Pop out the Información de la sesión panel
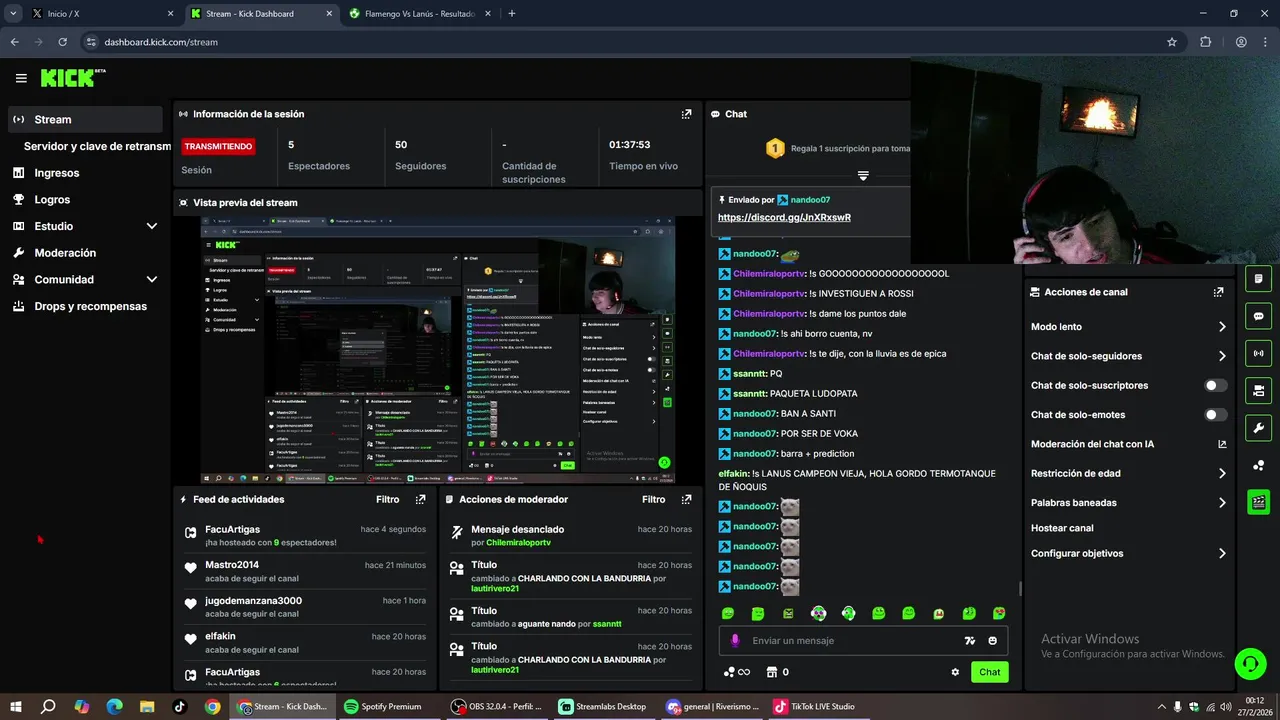This screenshot has width=1280, height=720. click(686, 114)
